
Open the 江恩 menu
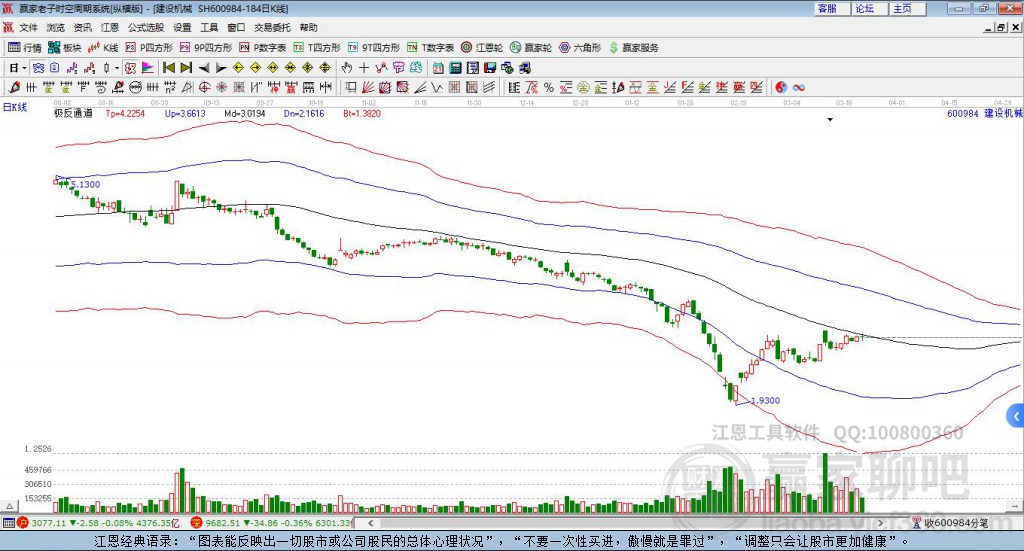pos(110,27)
